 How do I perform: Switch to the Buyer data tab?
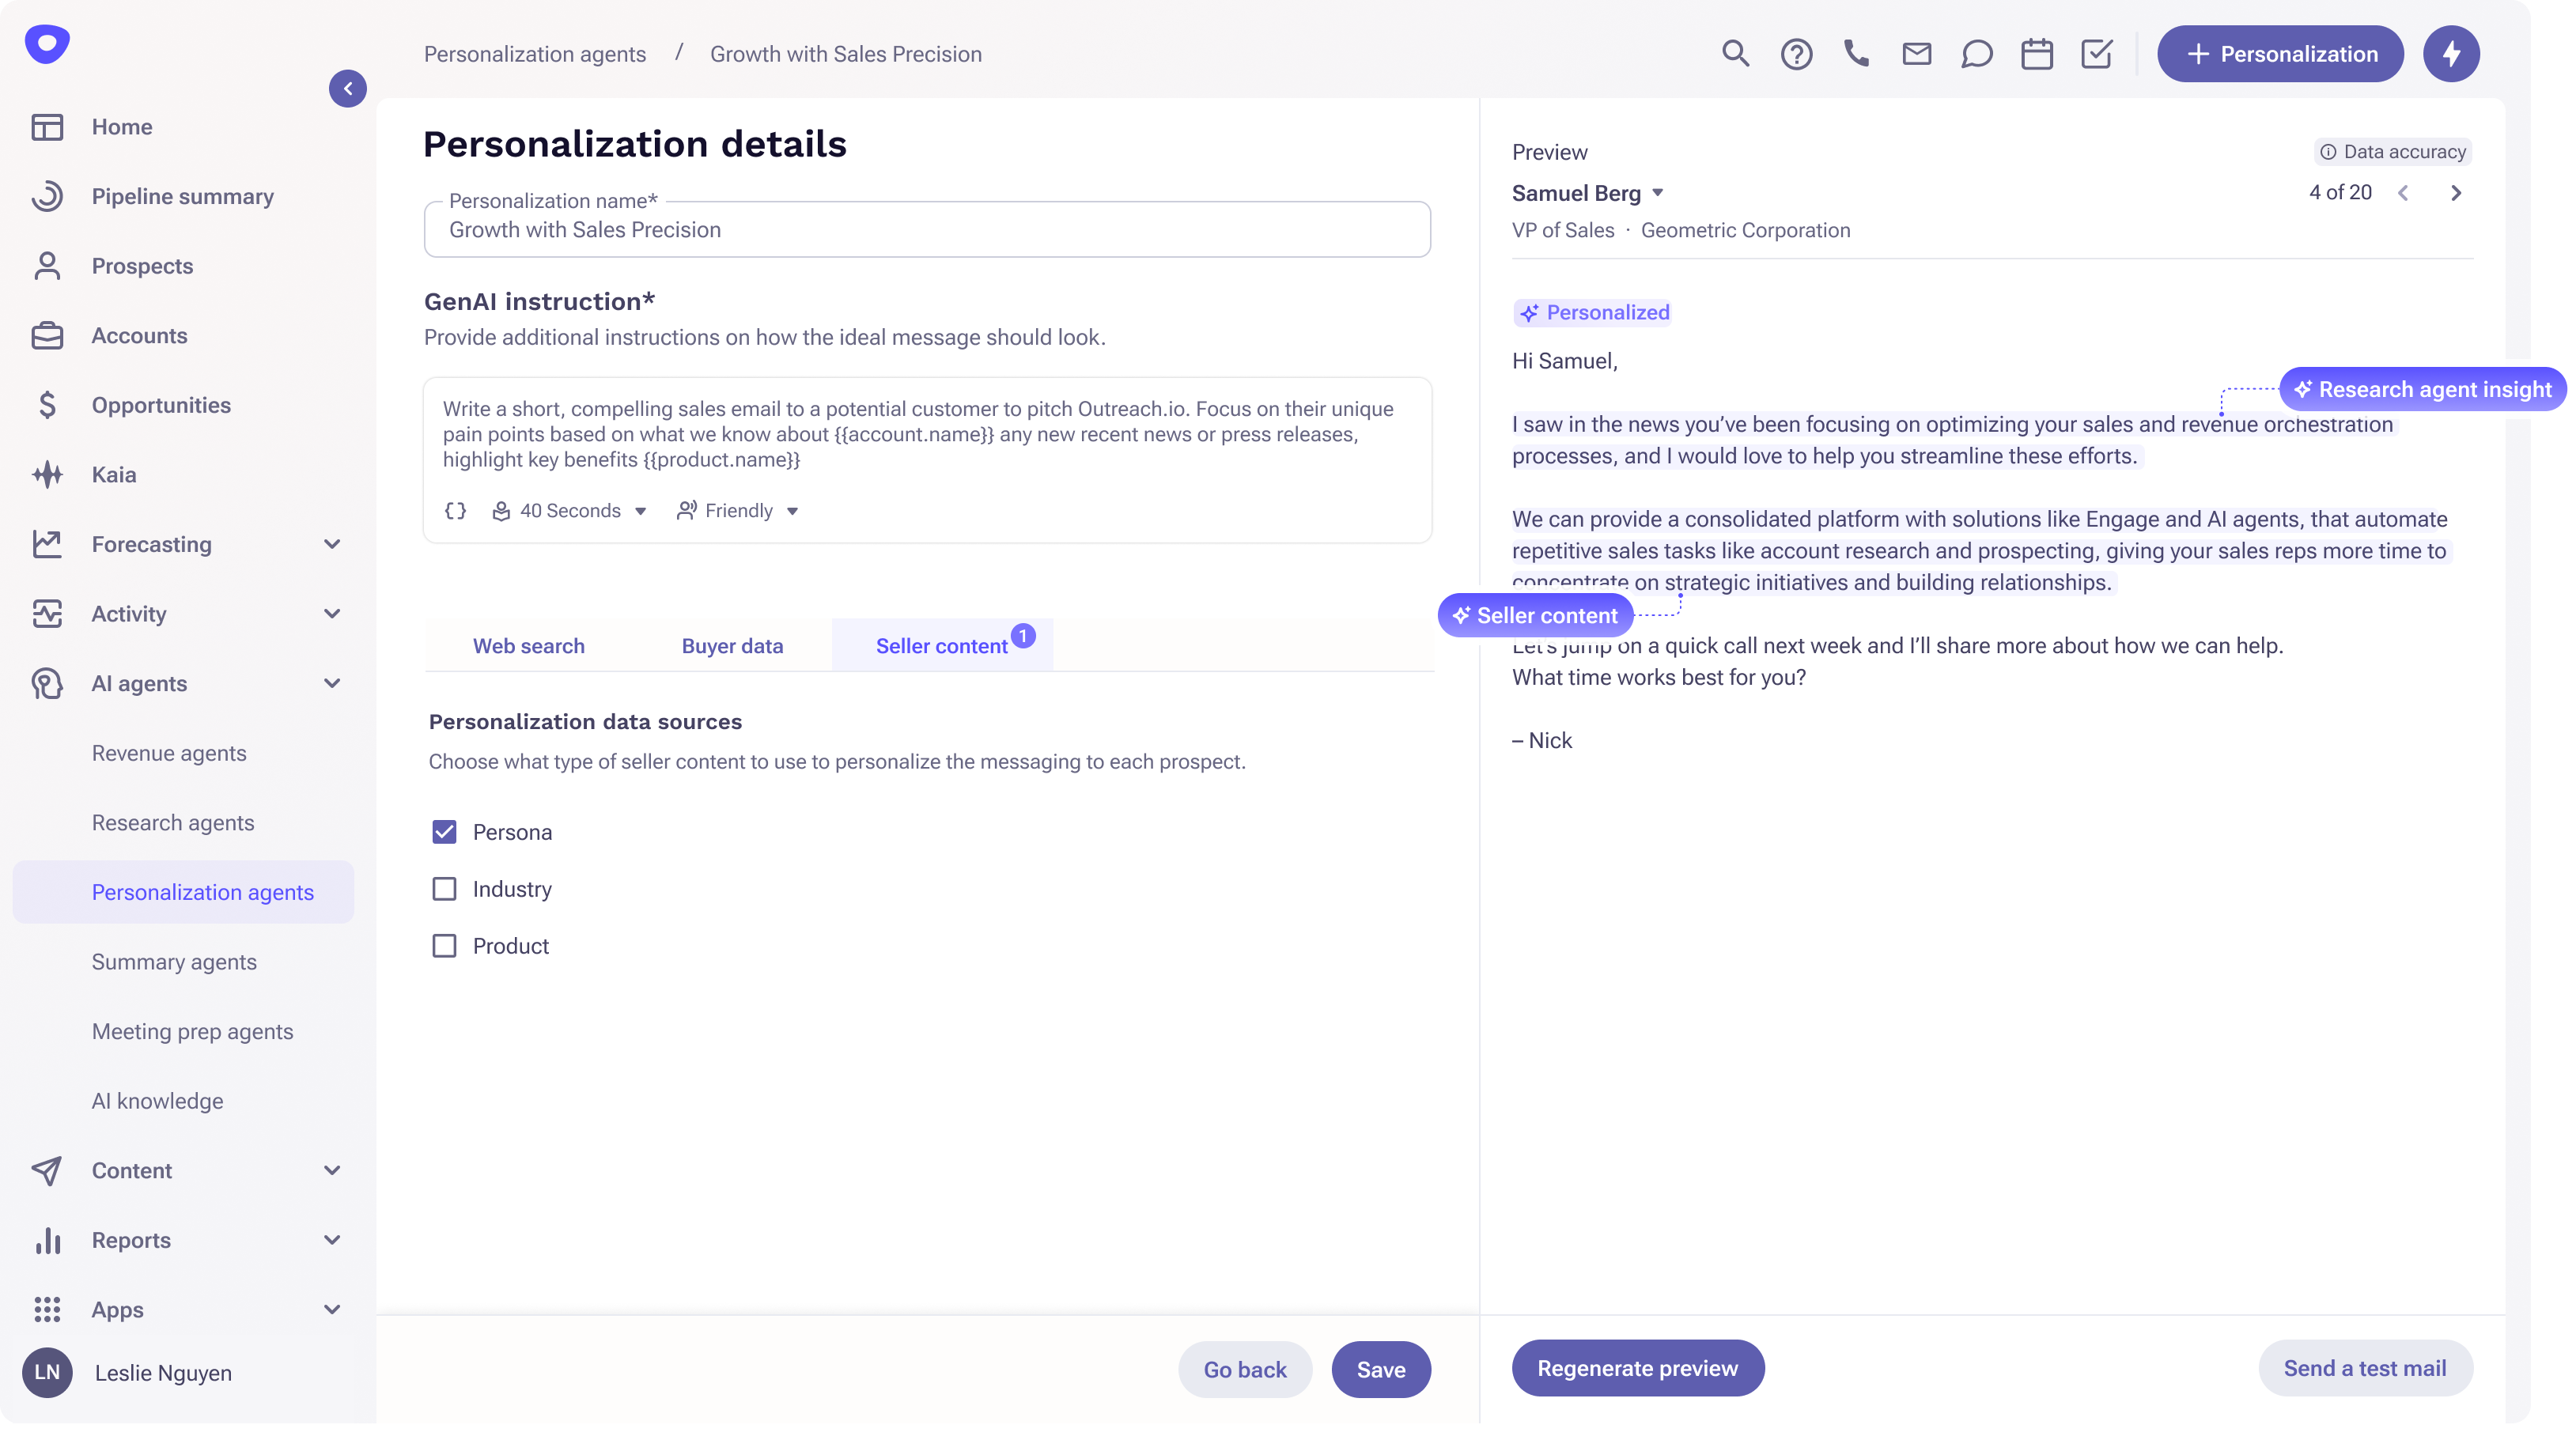(732, 646)
